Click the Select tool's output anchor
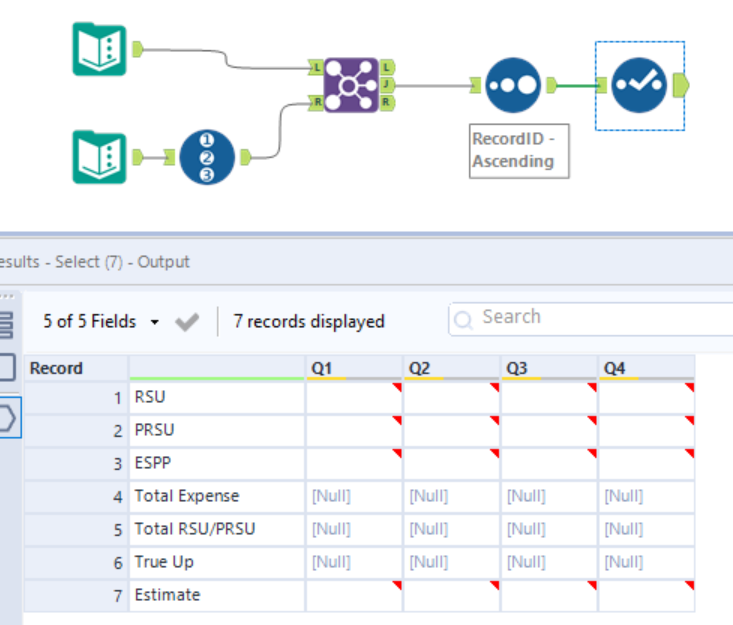 coord(681,85)
